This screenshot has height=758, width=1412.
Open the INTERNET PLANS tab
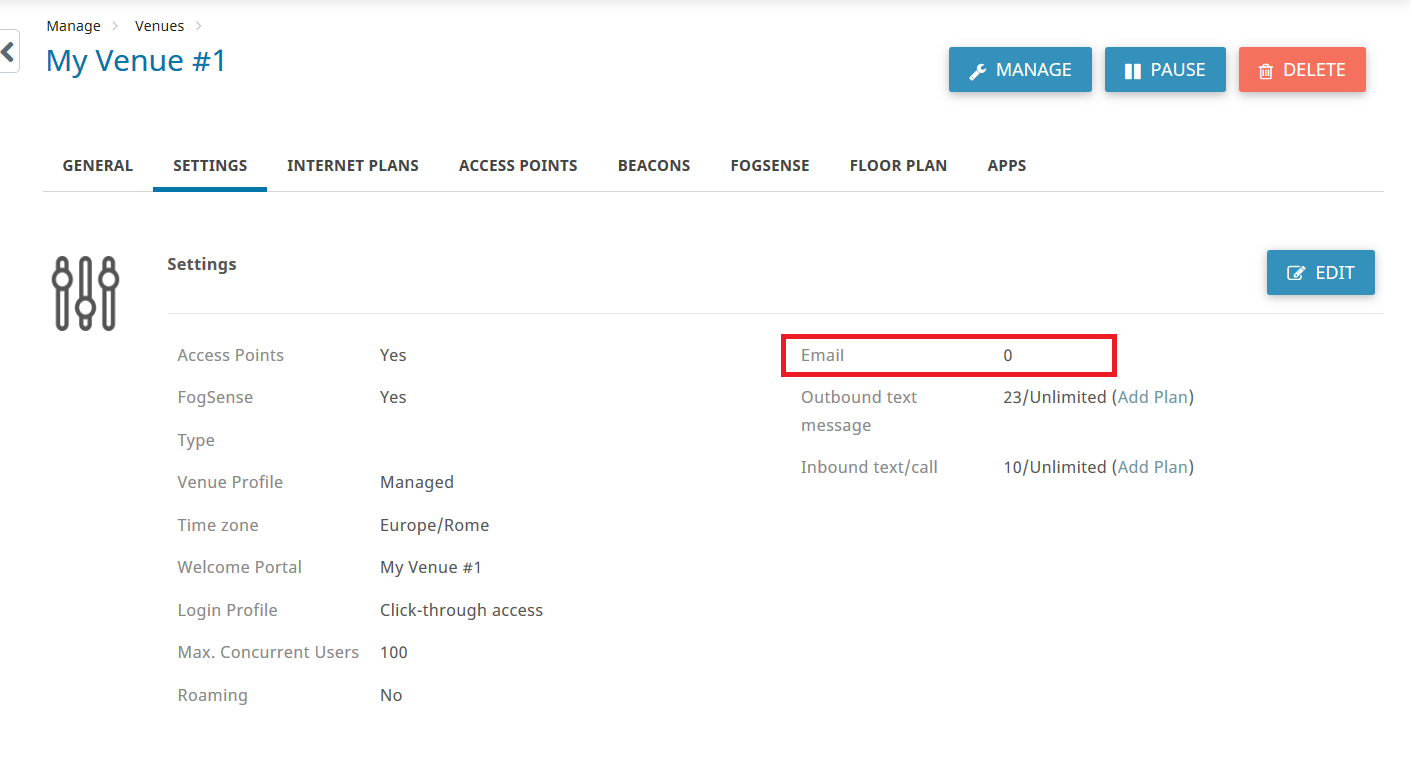coord(353,165)
